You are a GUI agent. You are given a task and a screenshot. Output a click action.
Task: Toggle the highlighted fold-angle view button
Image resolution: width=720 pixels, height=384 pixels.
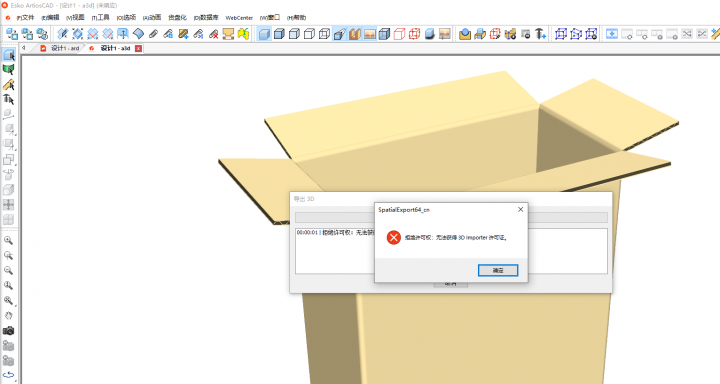[x=339, y=34]
